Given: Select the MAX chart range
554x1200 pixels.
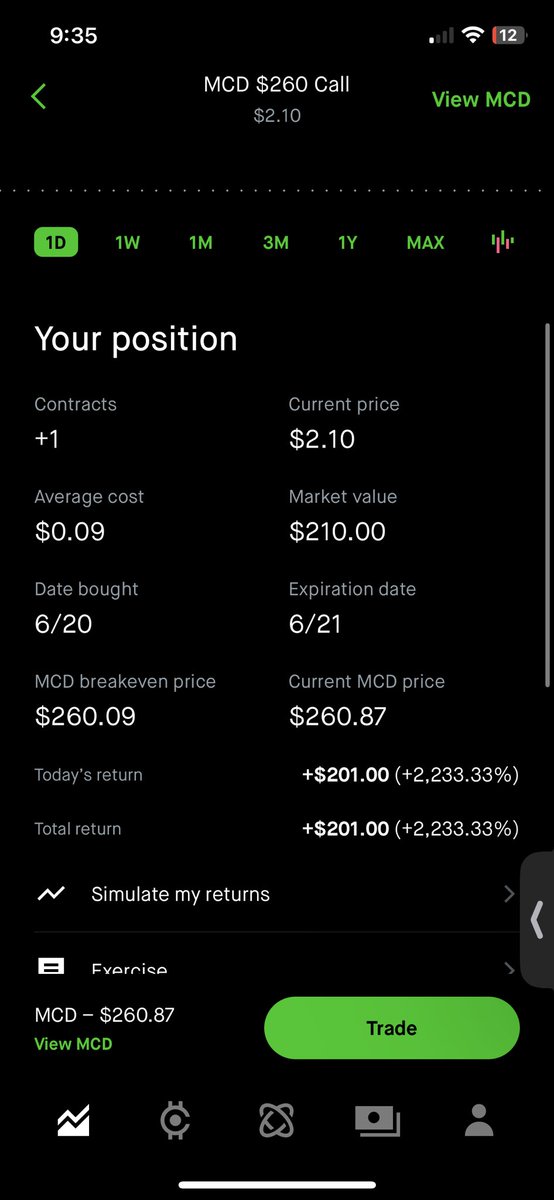Looking at the screenshot, I should click(x=425, y=242).
